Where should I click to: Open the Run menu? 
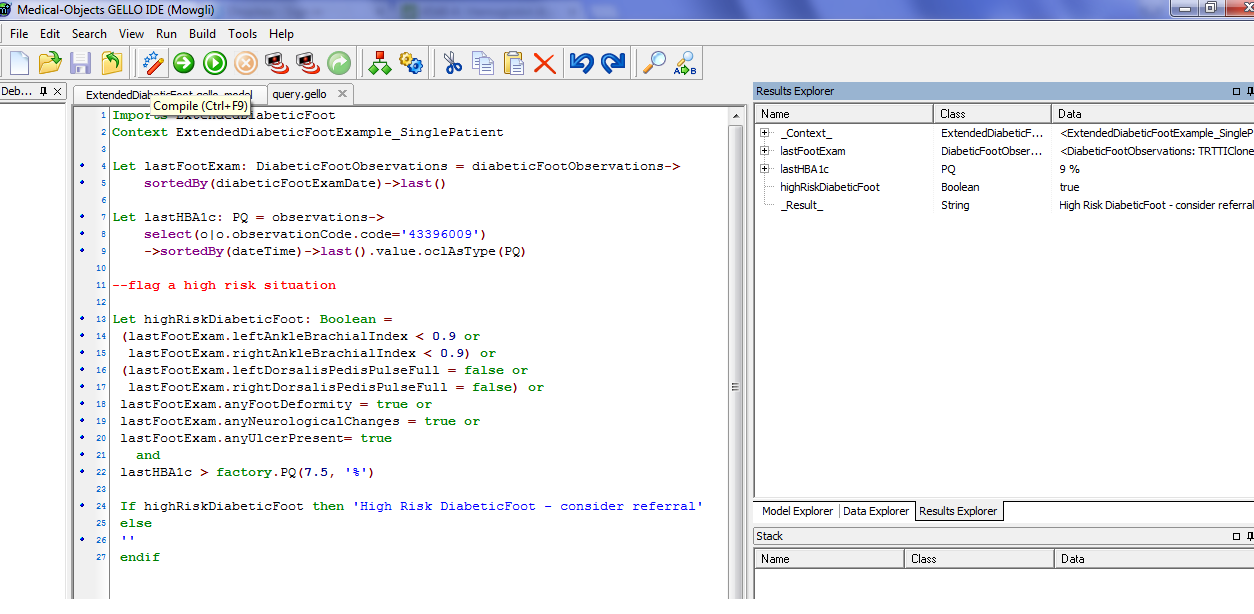click(166, 34)
